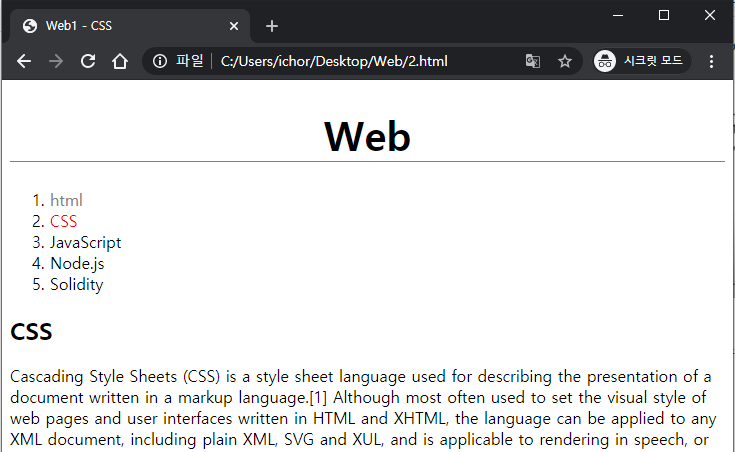Open the browser home page

[120, 61]
